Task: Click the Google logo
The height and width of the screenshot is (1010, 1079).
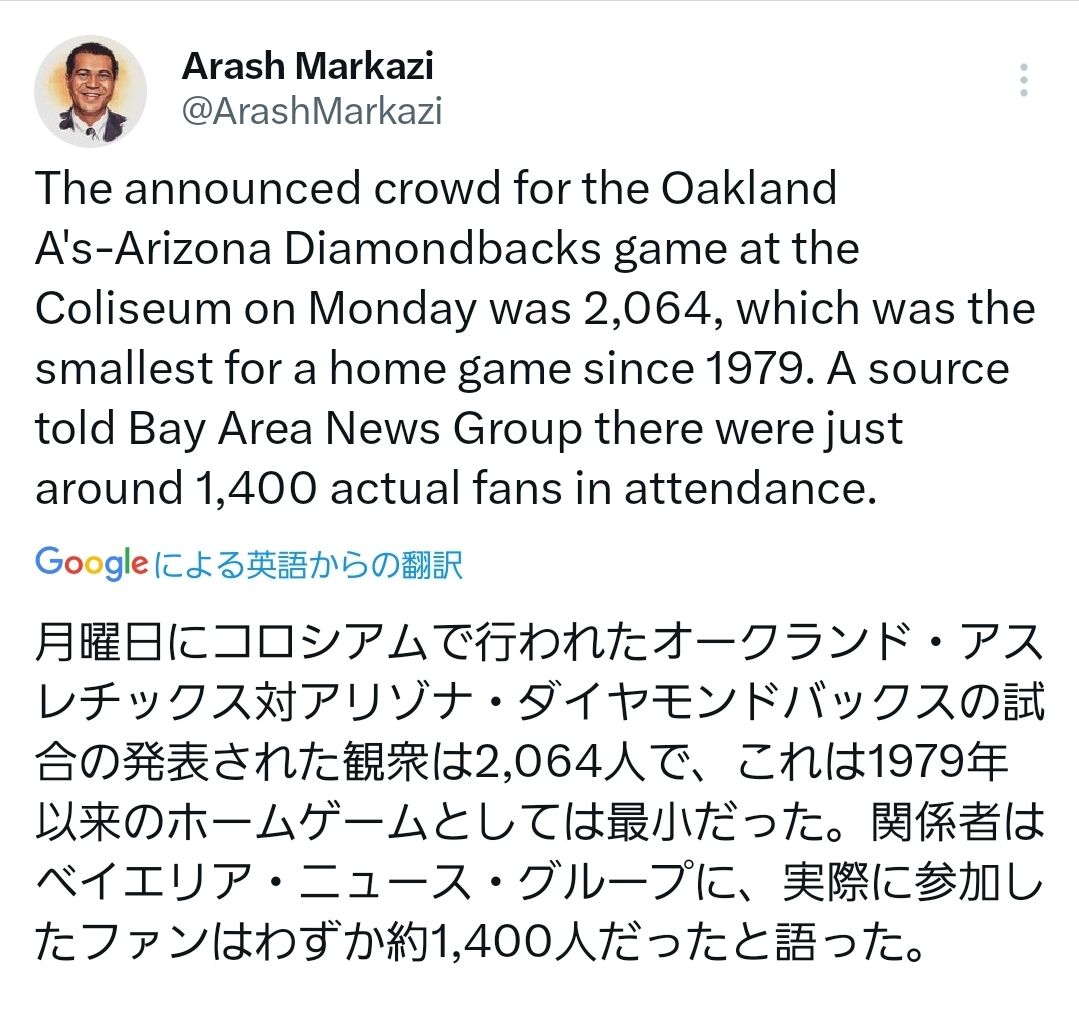Action: click(x=91, y=563)
